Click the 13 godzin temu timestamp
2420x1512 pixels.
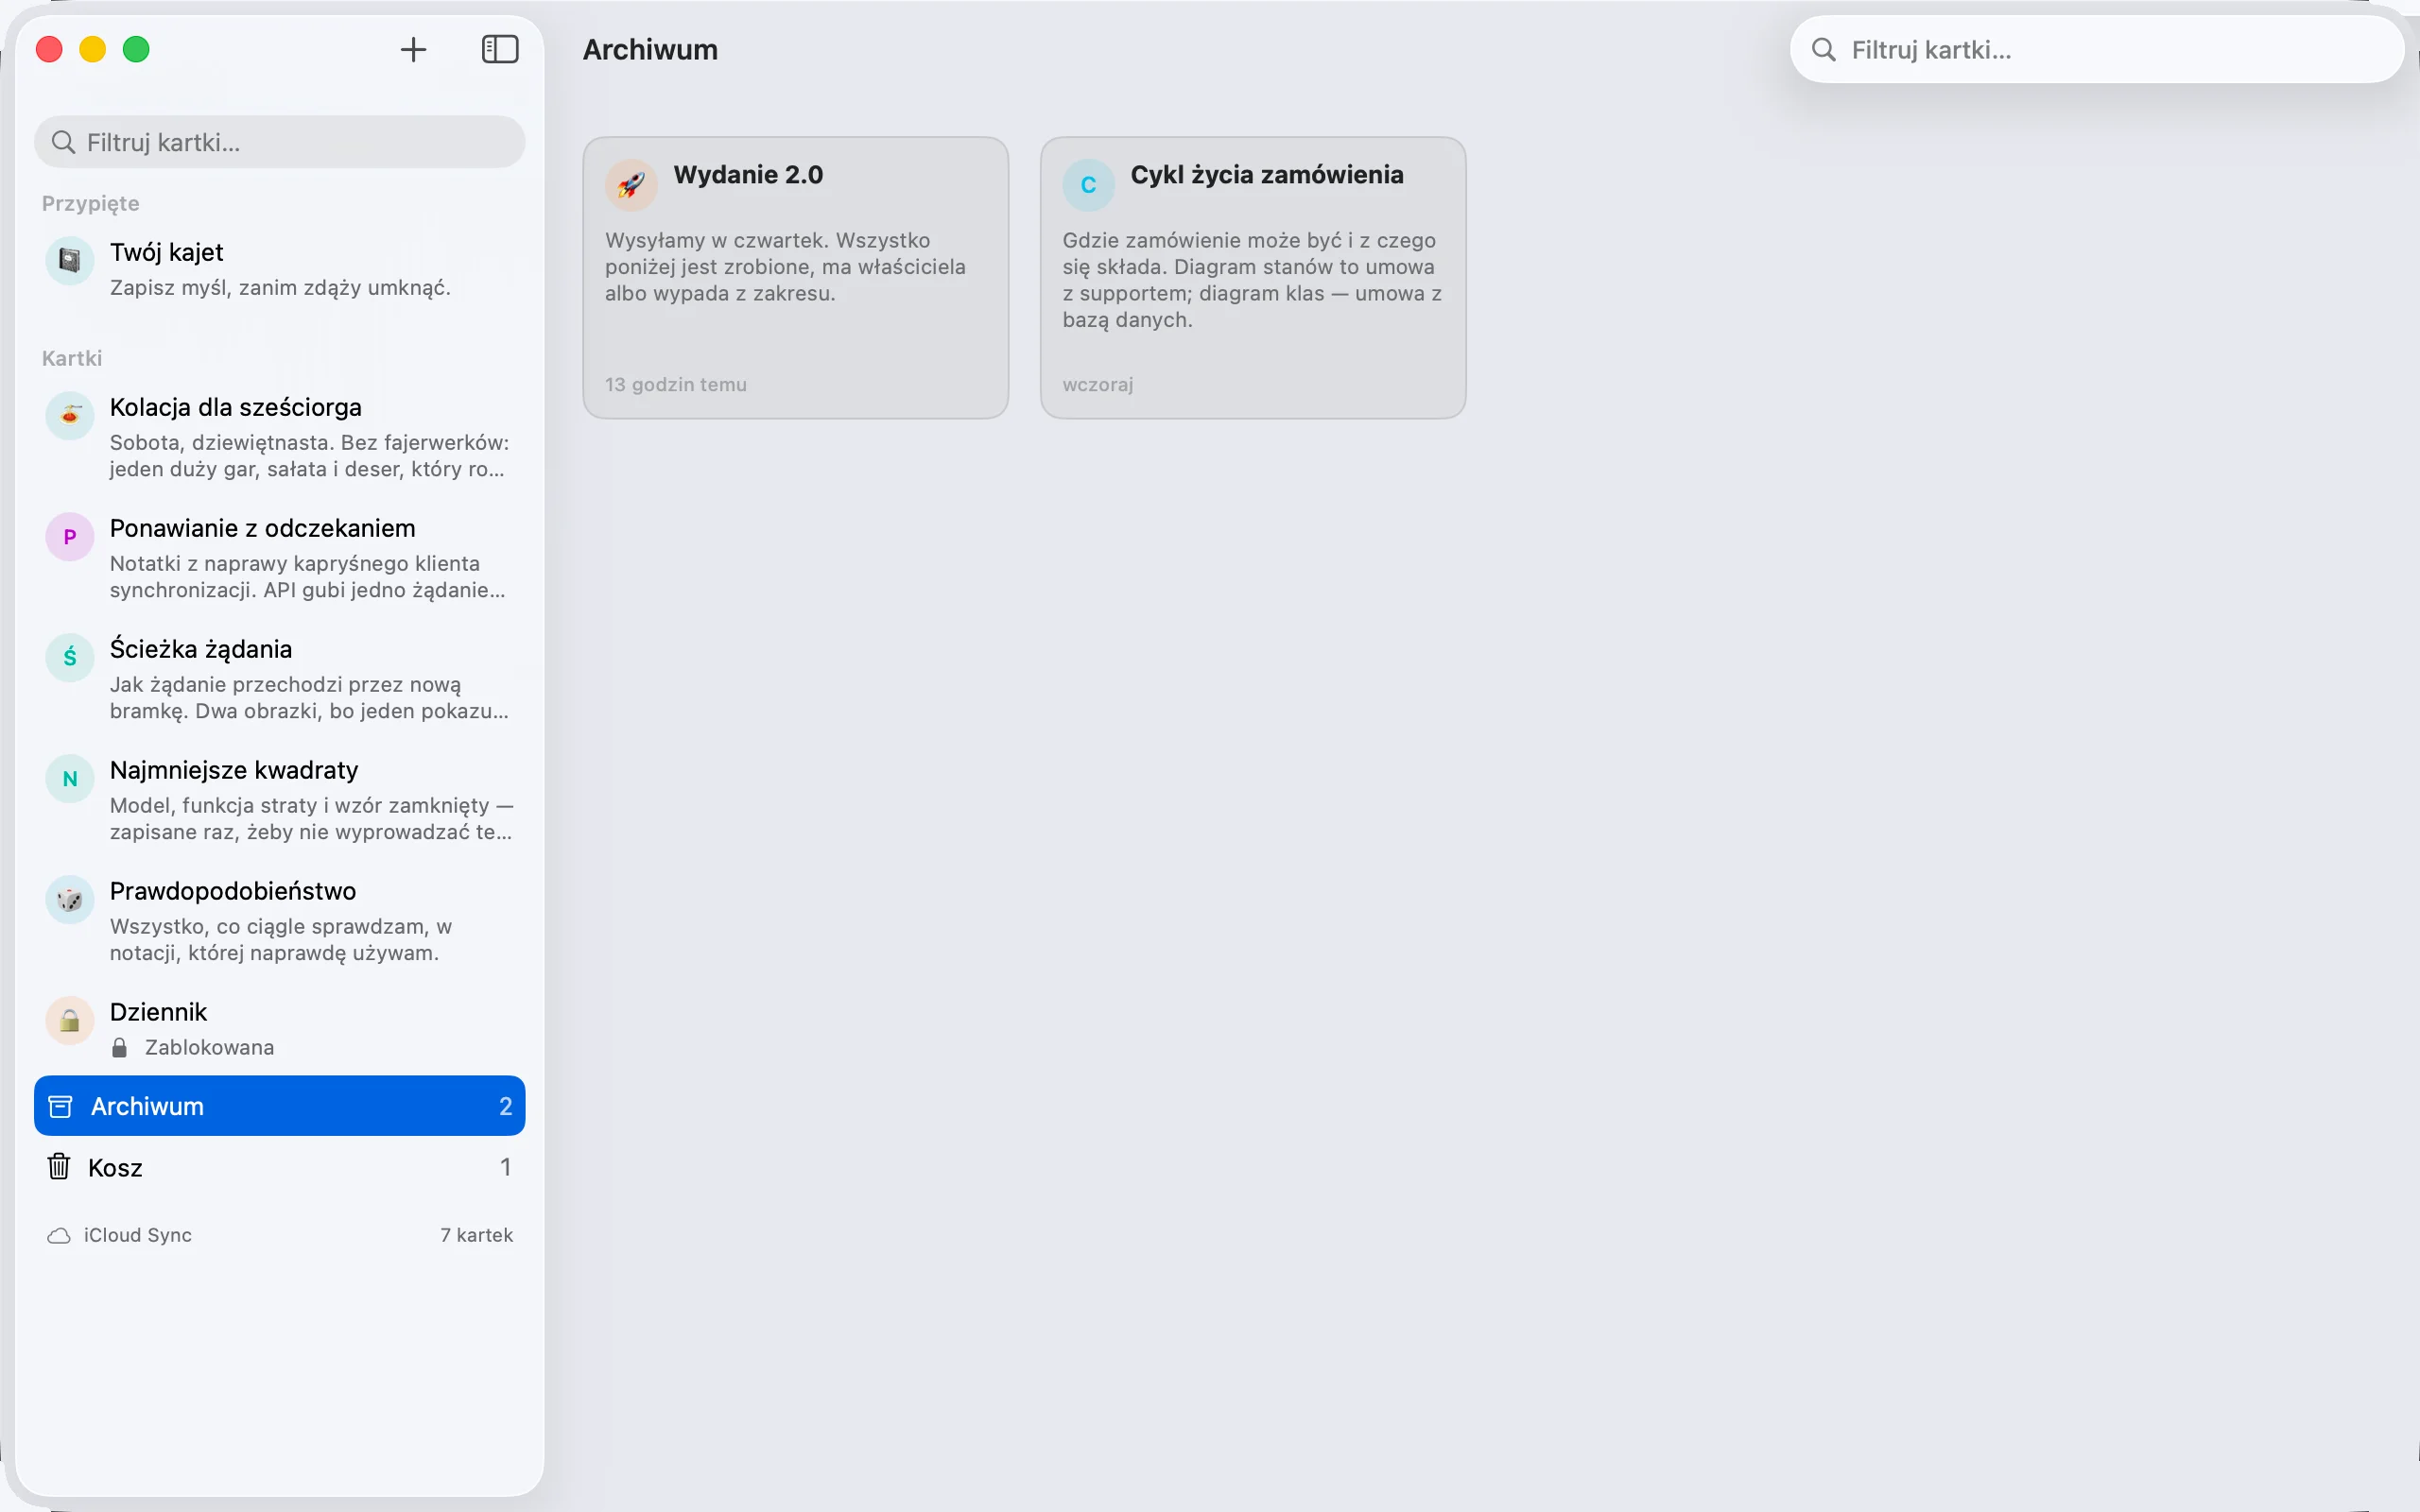click(676, 384)
